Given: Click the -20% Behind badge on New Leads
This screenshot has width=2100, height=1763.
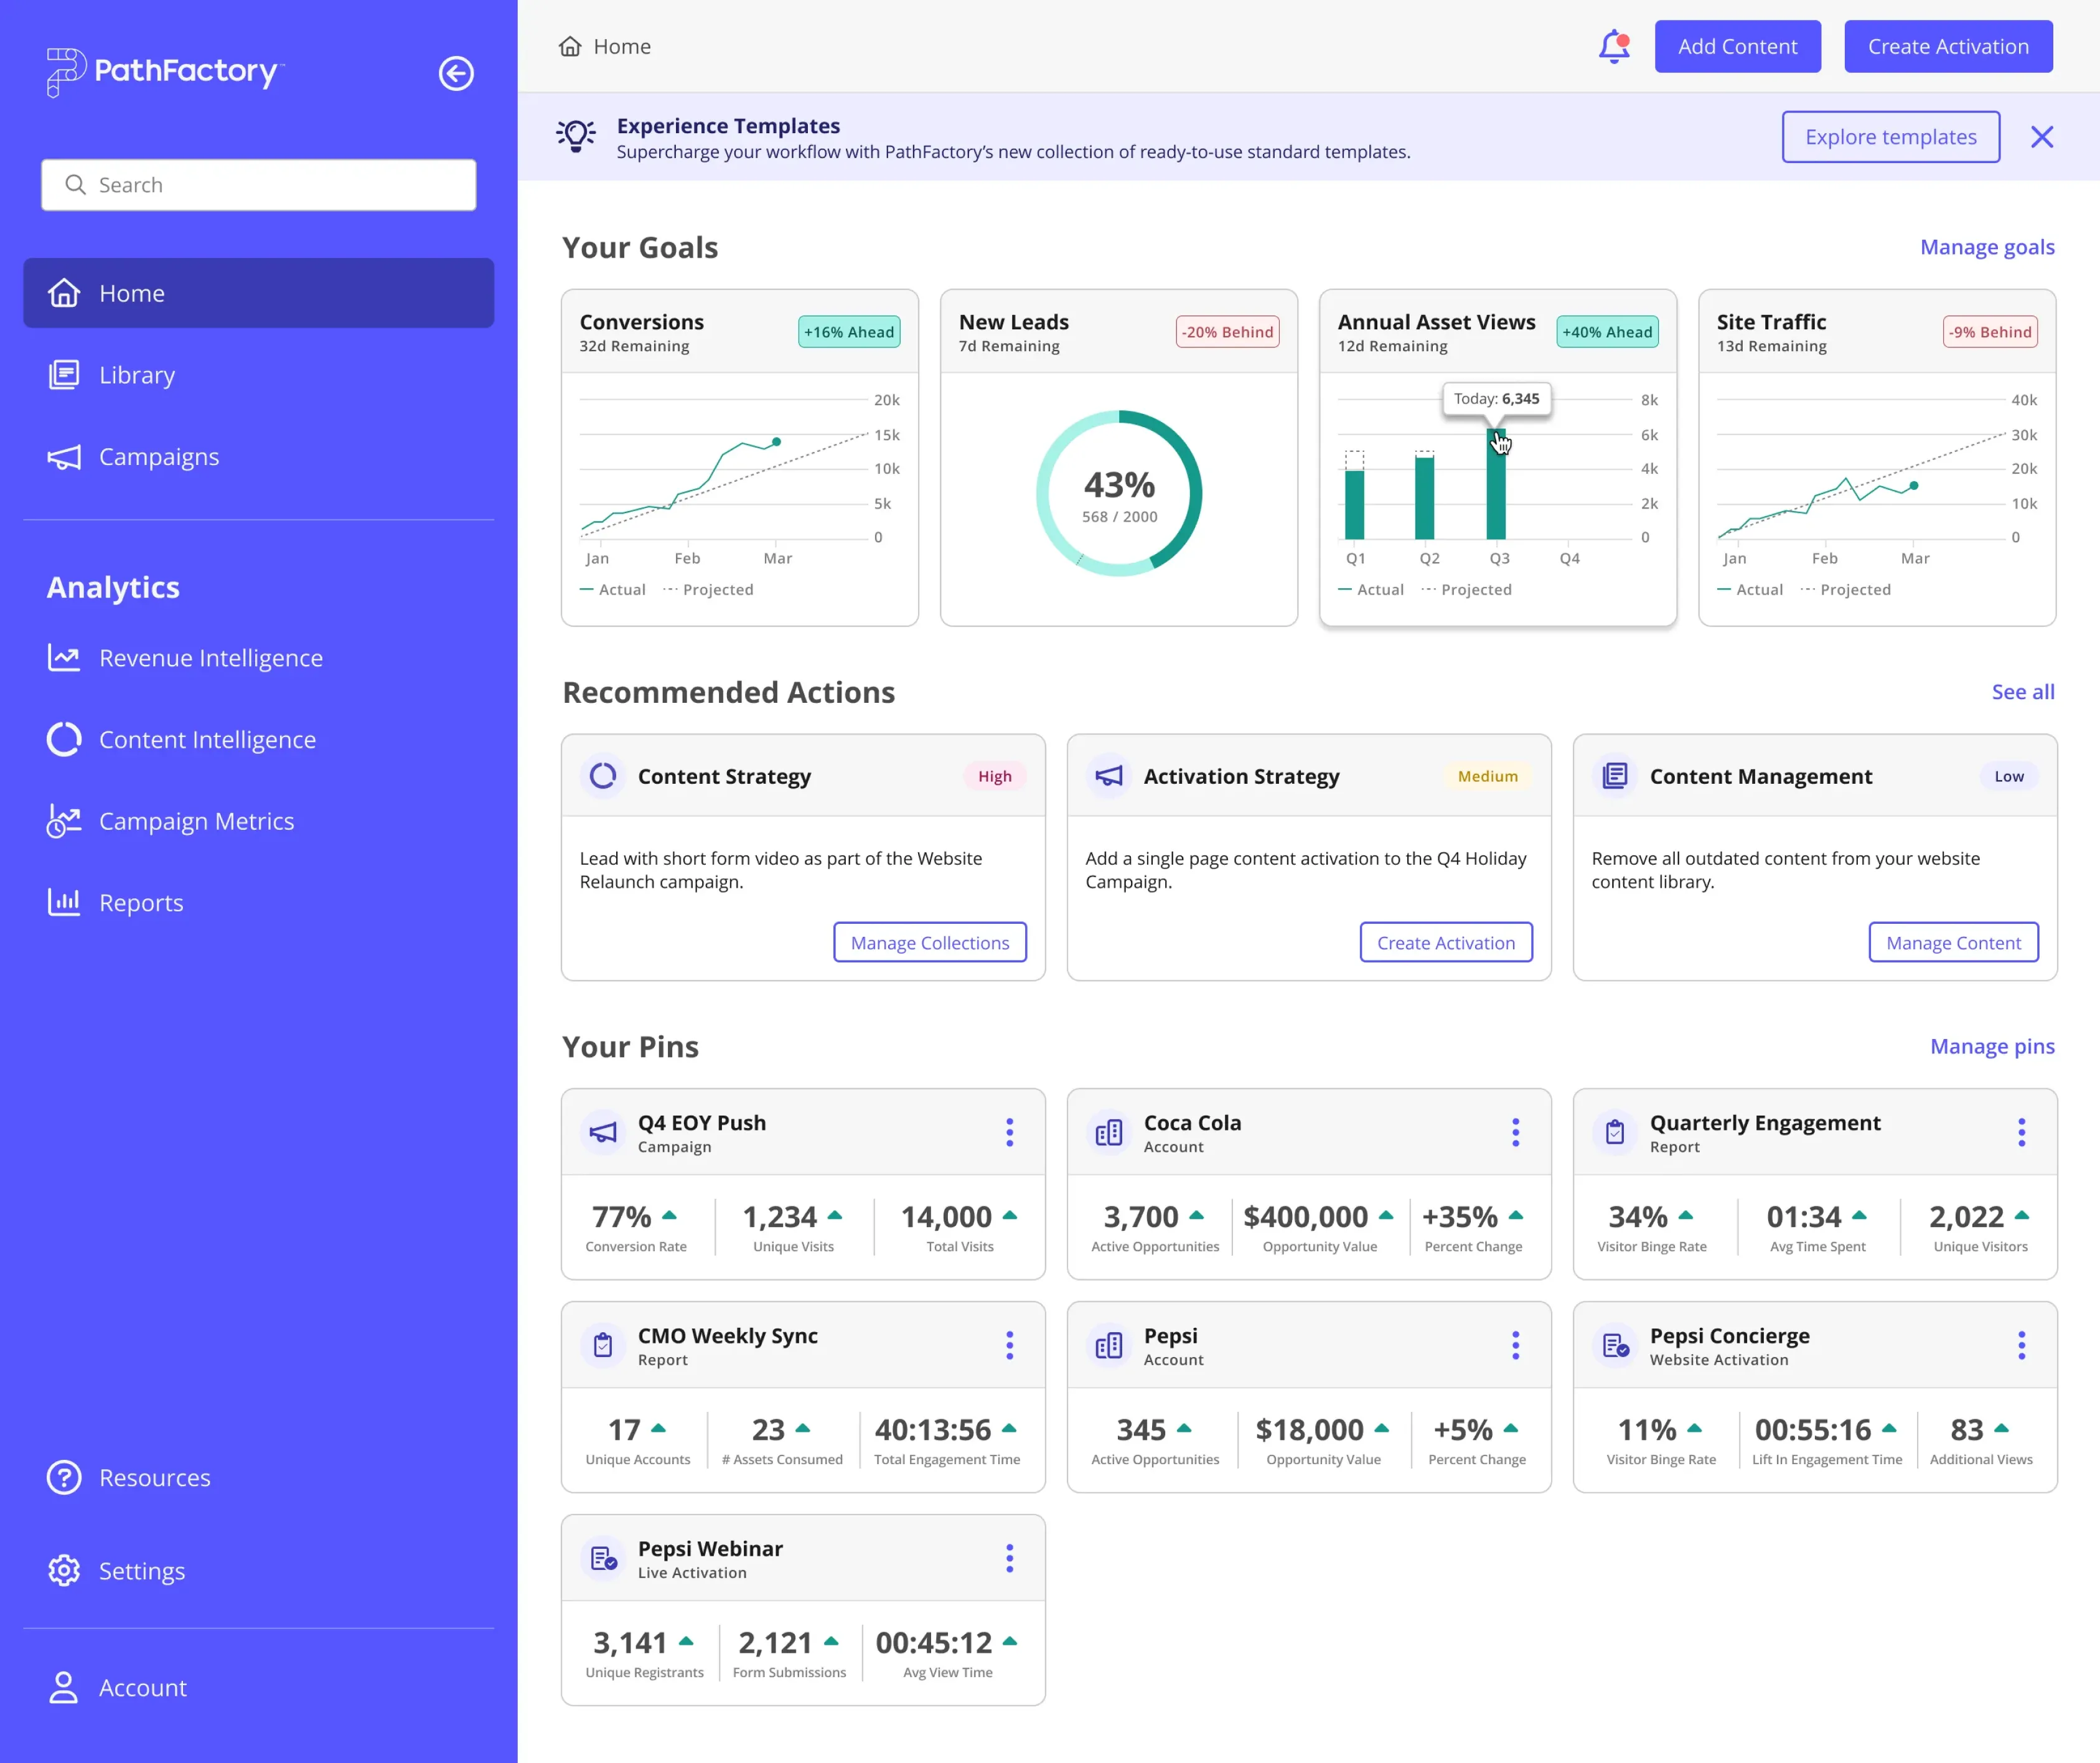Looking at the screenshot, I should [x=1228, y=332].
